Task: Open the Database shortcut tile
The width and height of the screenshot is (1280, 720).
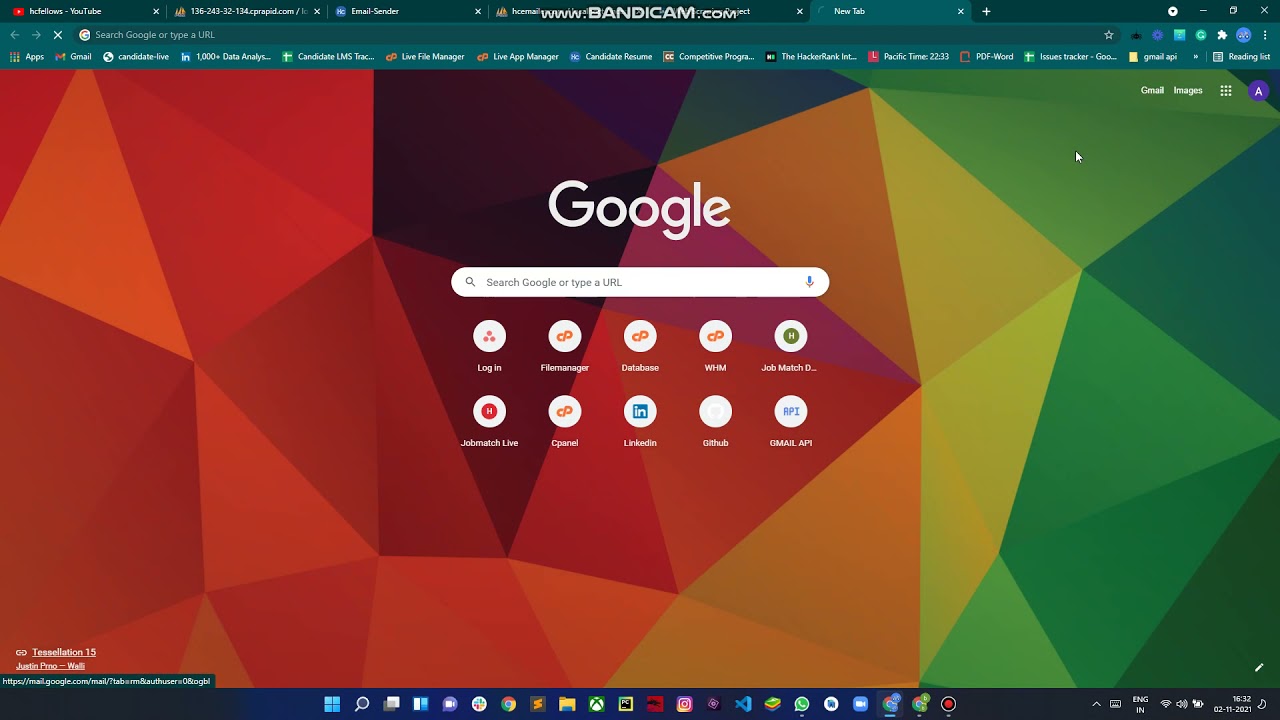Action: pos(640,347)
